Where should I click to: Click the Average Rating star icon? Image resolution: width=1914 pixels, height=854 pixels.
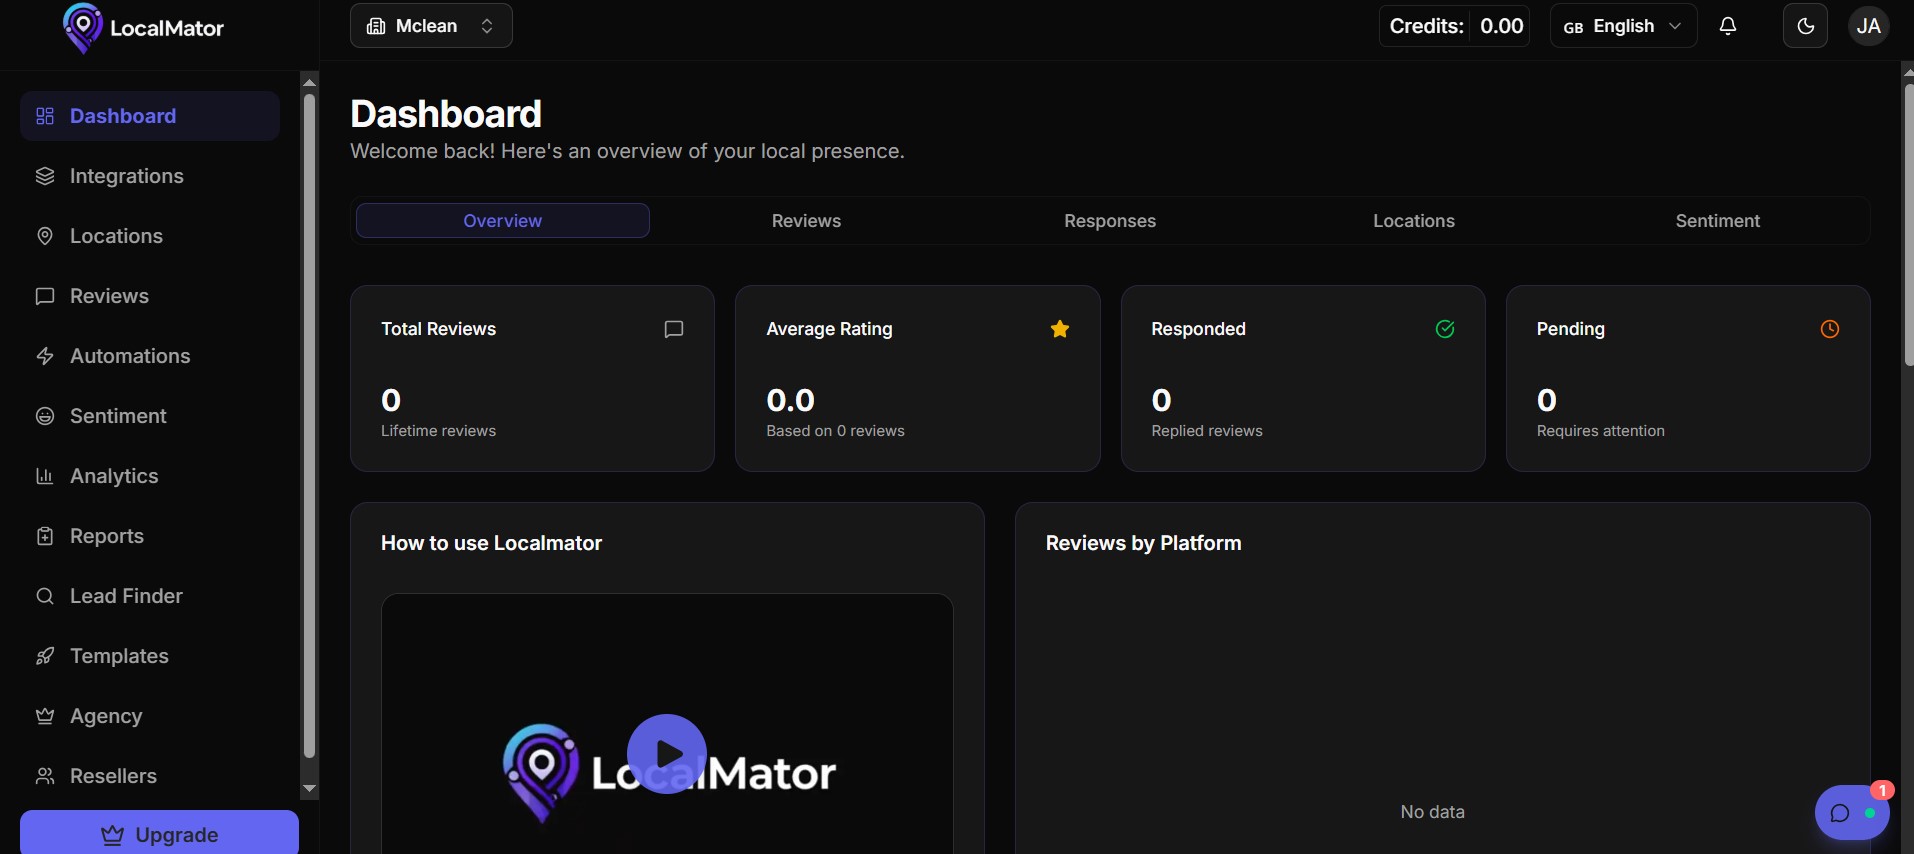(1060, 329)
